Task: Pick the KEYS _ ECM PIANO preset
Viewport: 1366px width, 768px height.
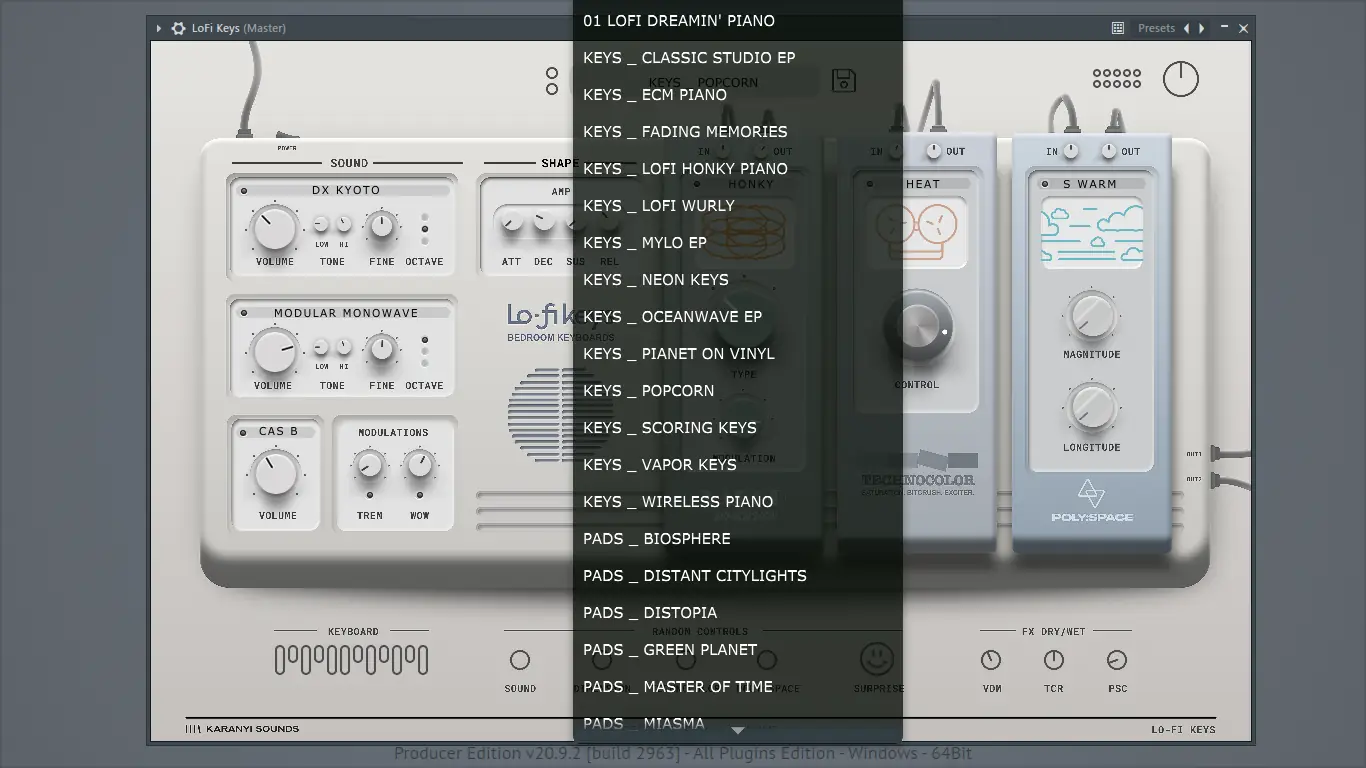Action: pyautogui.click(x=738, y=94)
